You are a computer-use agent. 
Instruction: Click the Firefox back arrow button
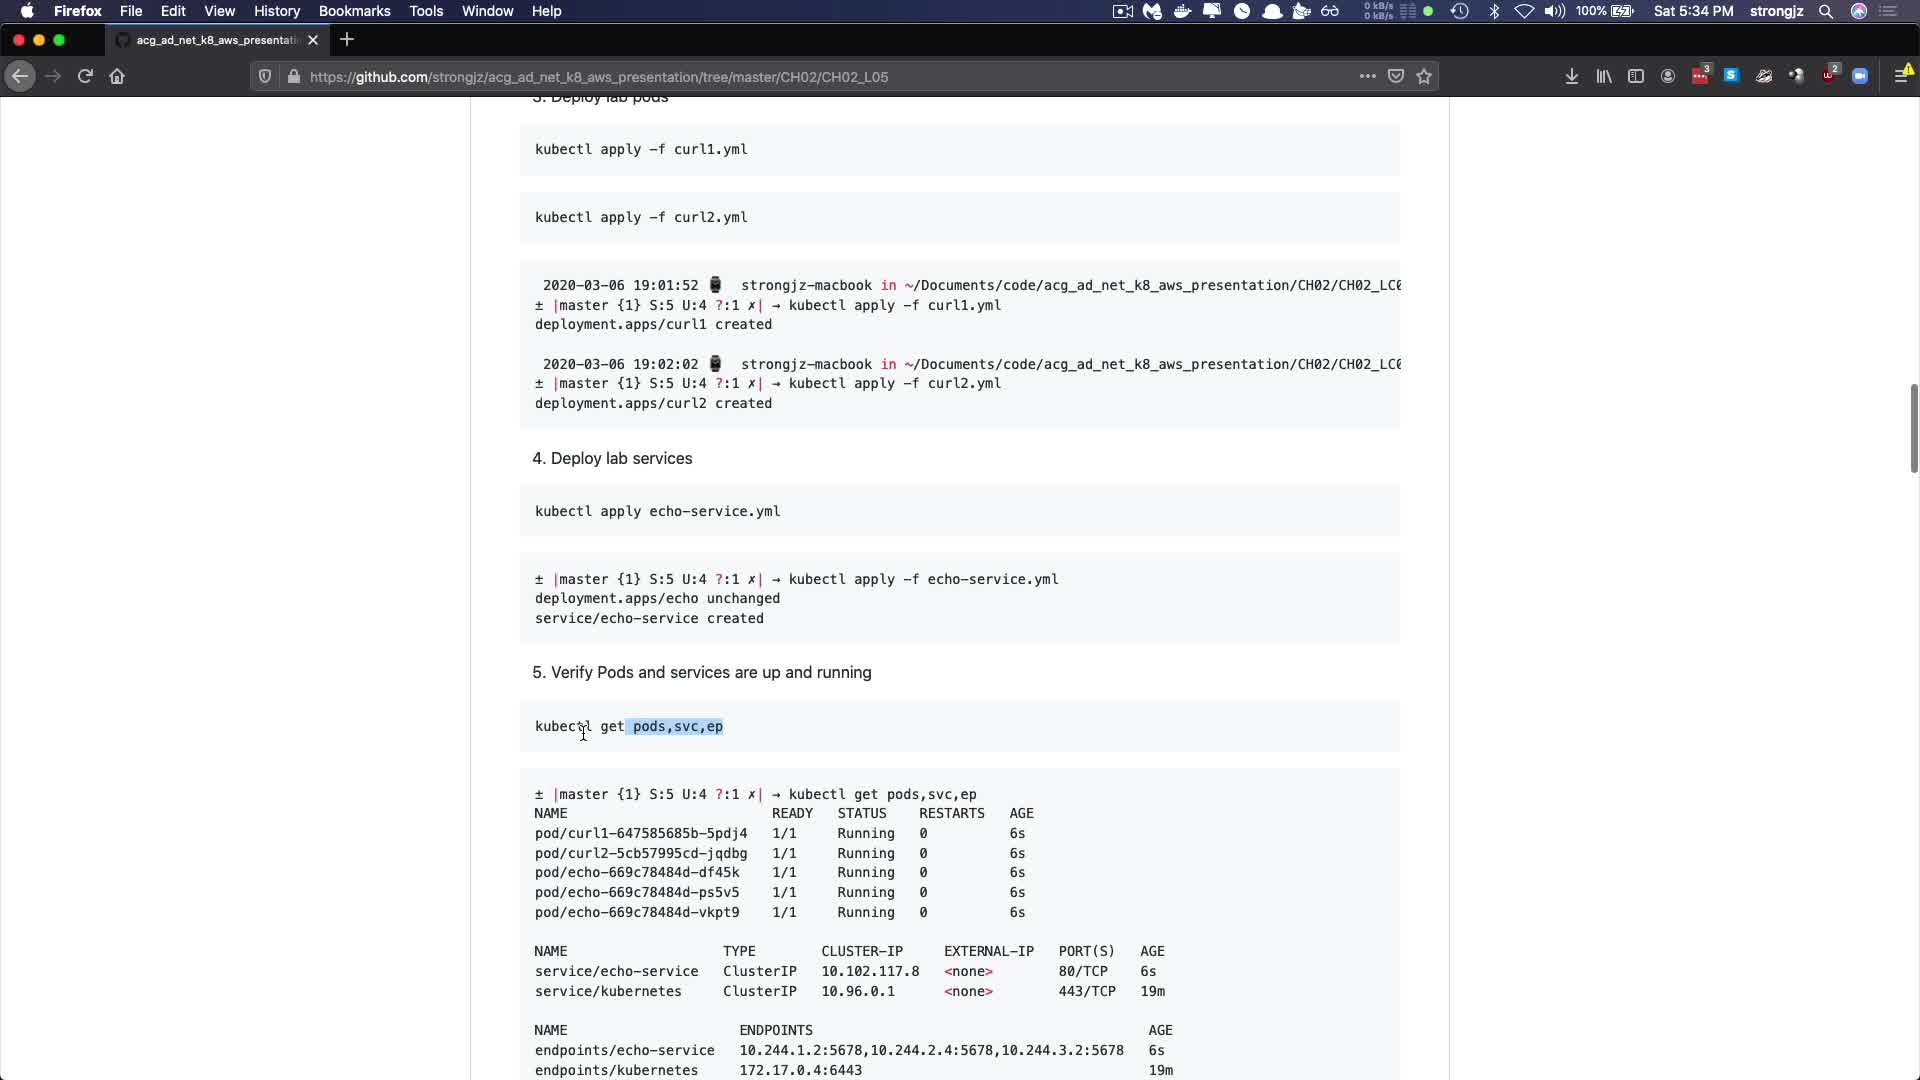(19, 76)
